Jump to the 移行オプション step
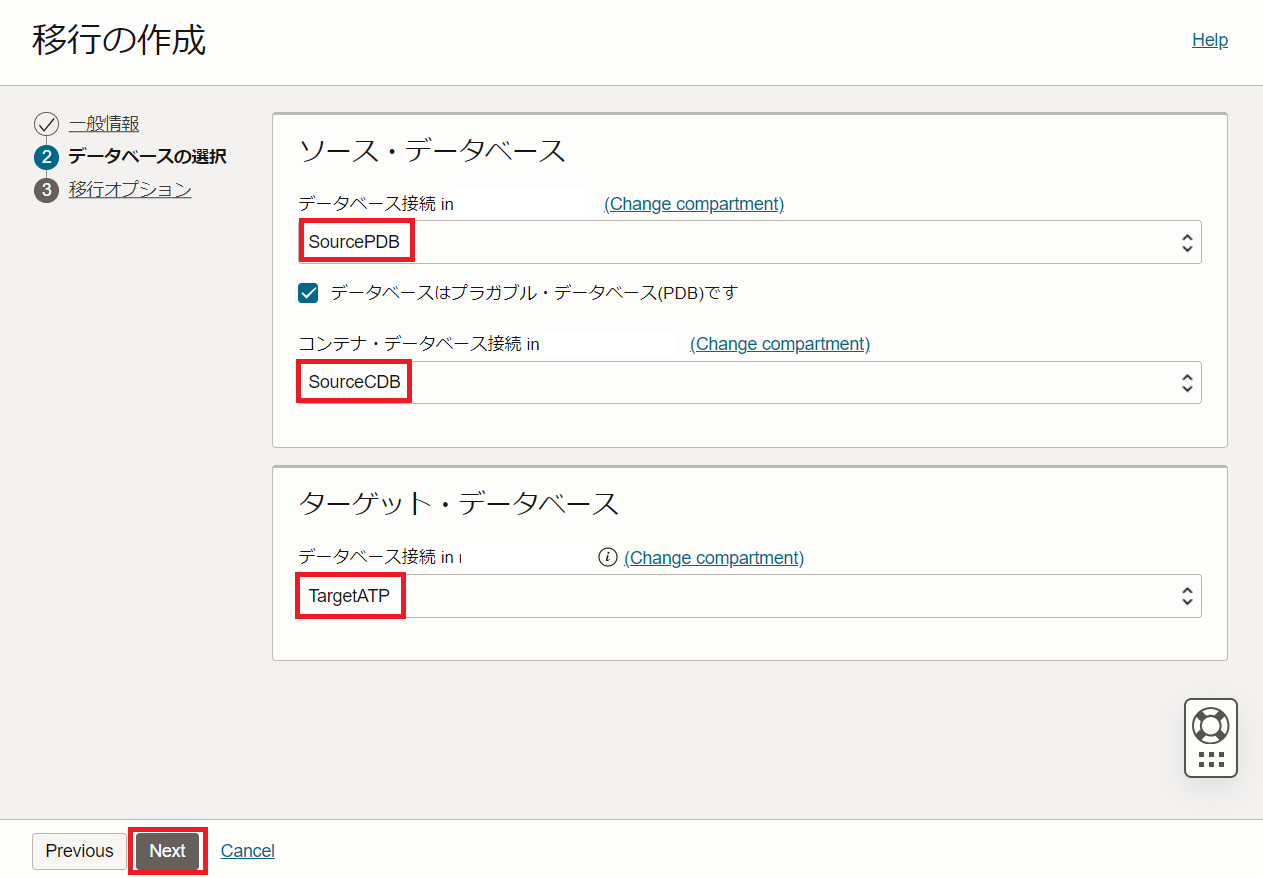This screenshot has height=878, width=1263. click(x=130, y=190)
